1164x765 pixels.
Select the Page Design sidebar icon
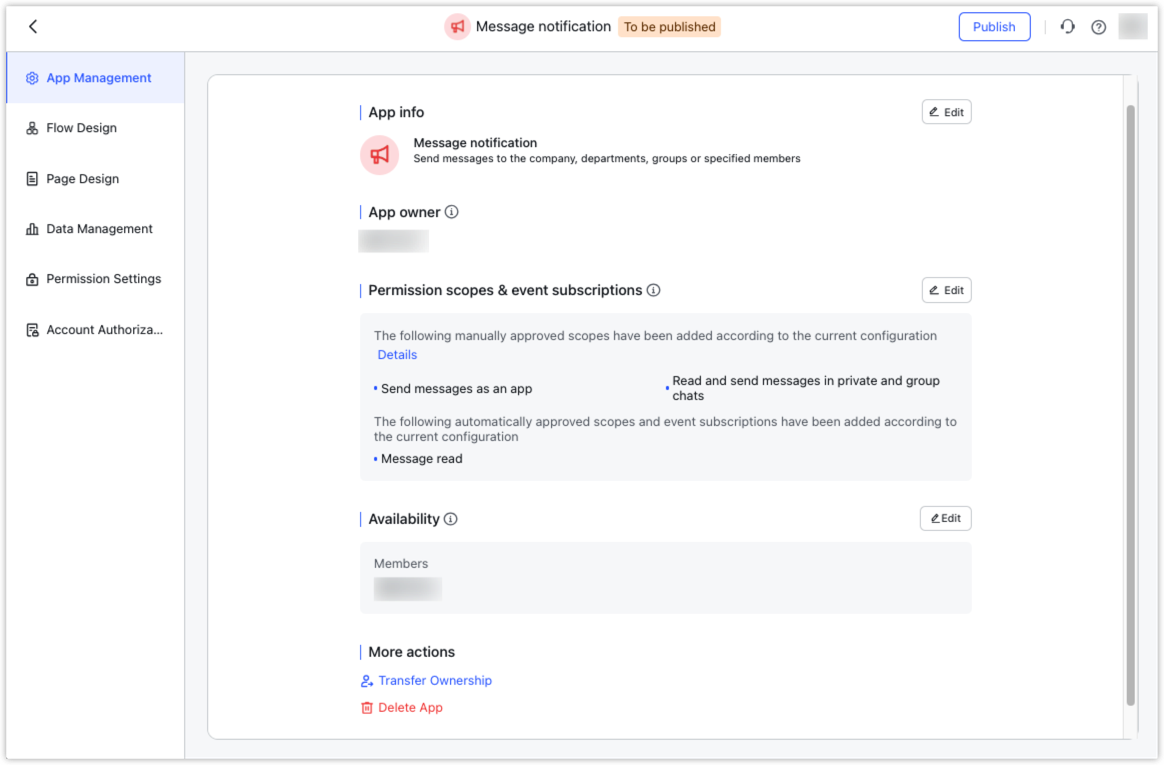pyautogui.click(x=31, y=178)
